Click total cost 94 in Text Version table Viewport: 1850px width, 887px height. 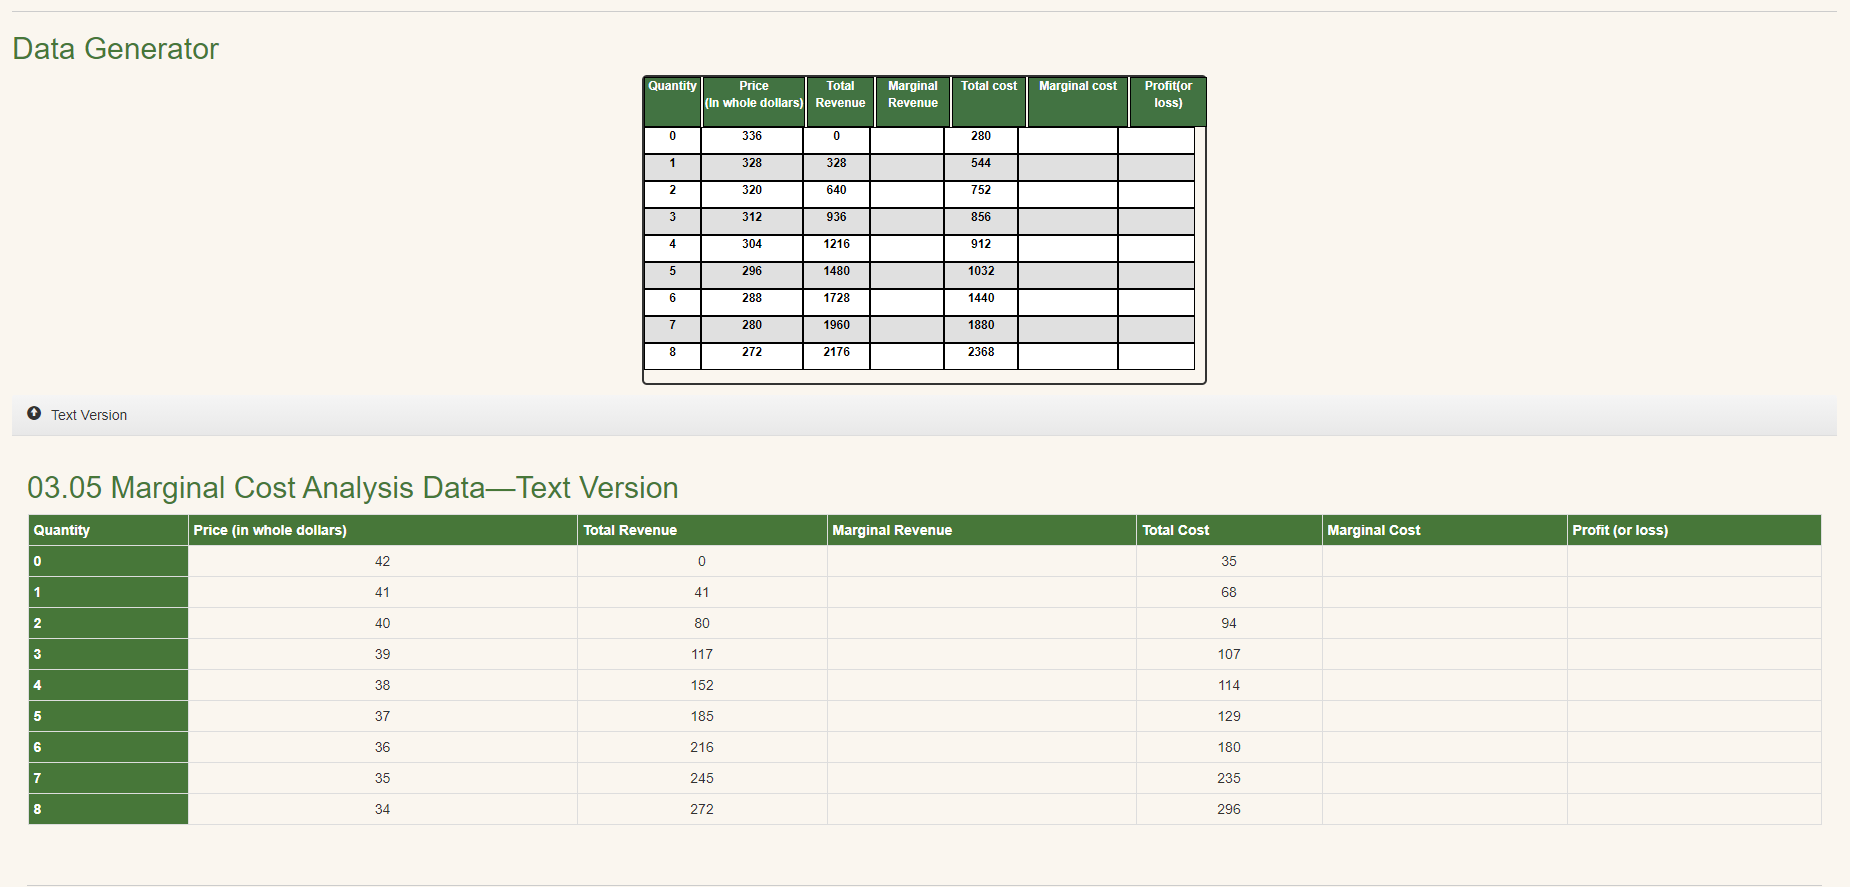click(1229, 623)
